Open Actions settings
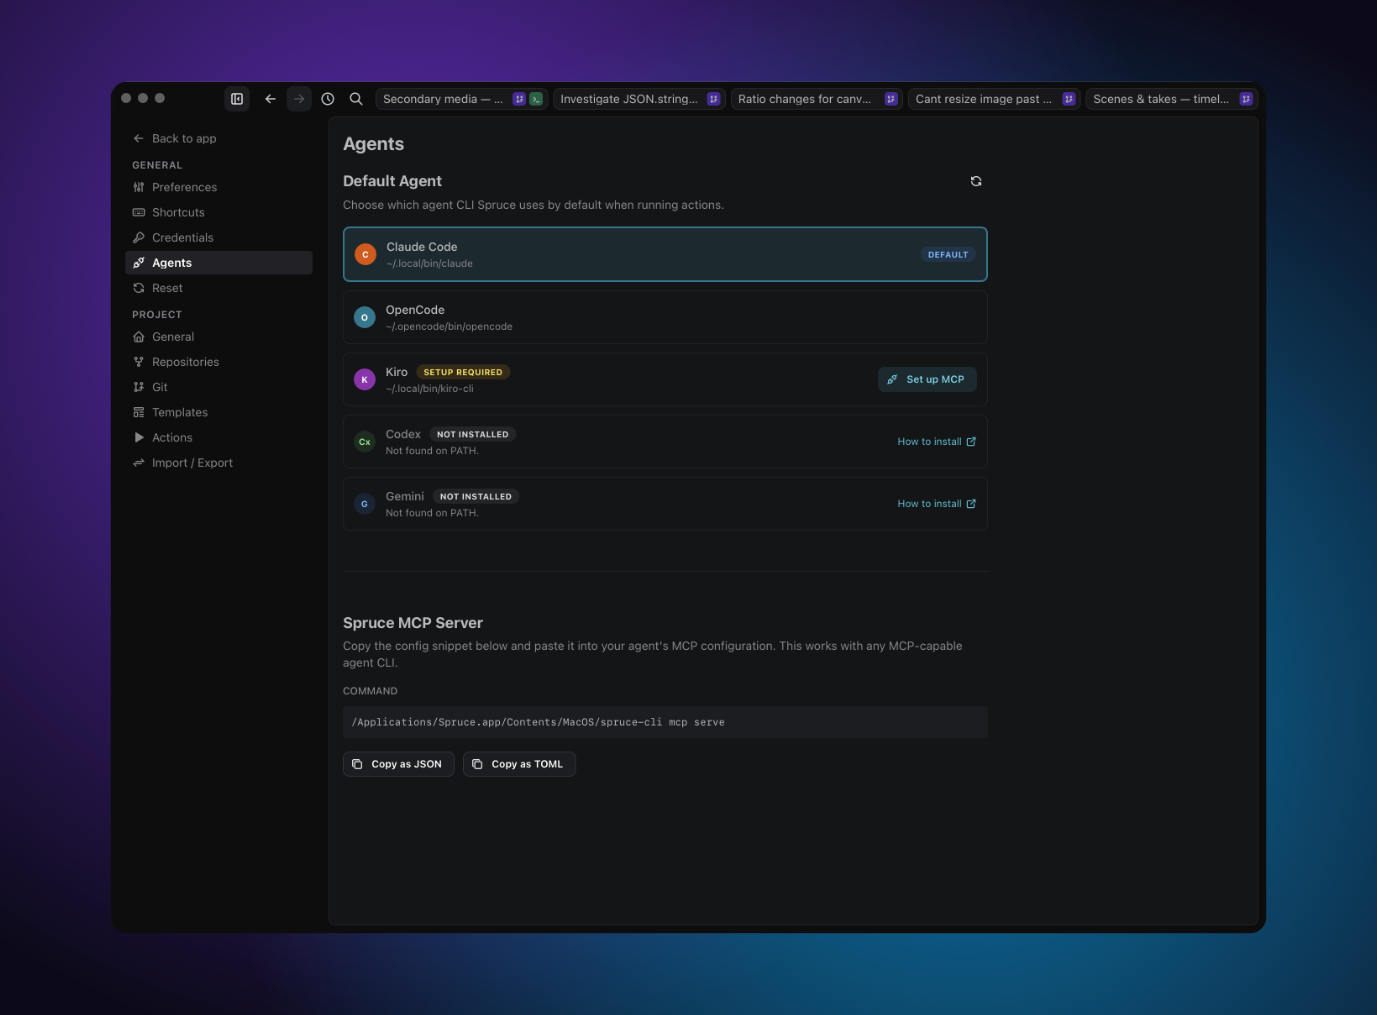This screenshot has width=1377, height=1015. pos(219,437)
